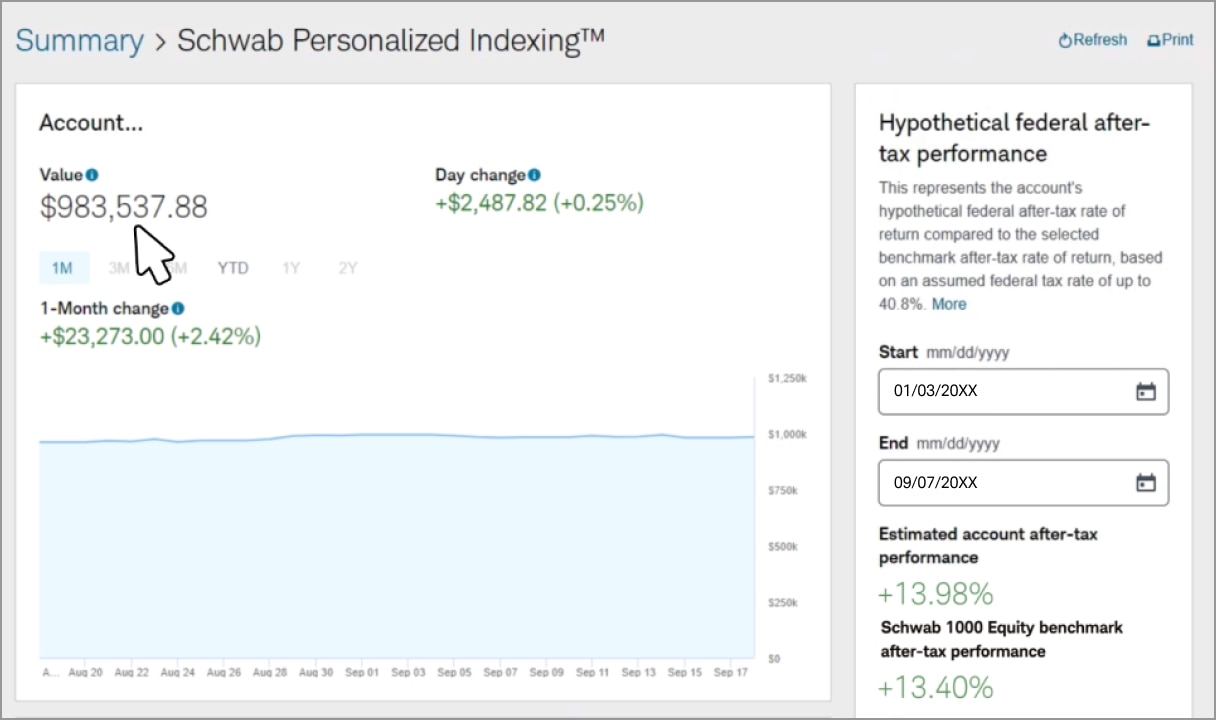Click the Aug 26 date label

tap(223, 673)
